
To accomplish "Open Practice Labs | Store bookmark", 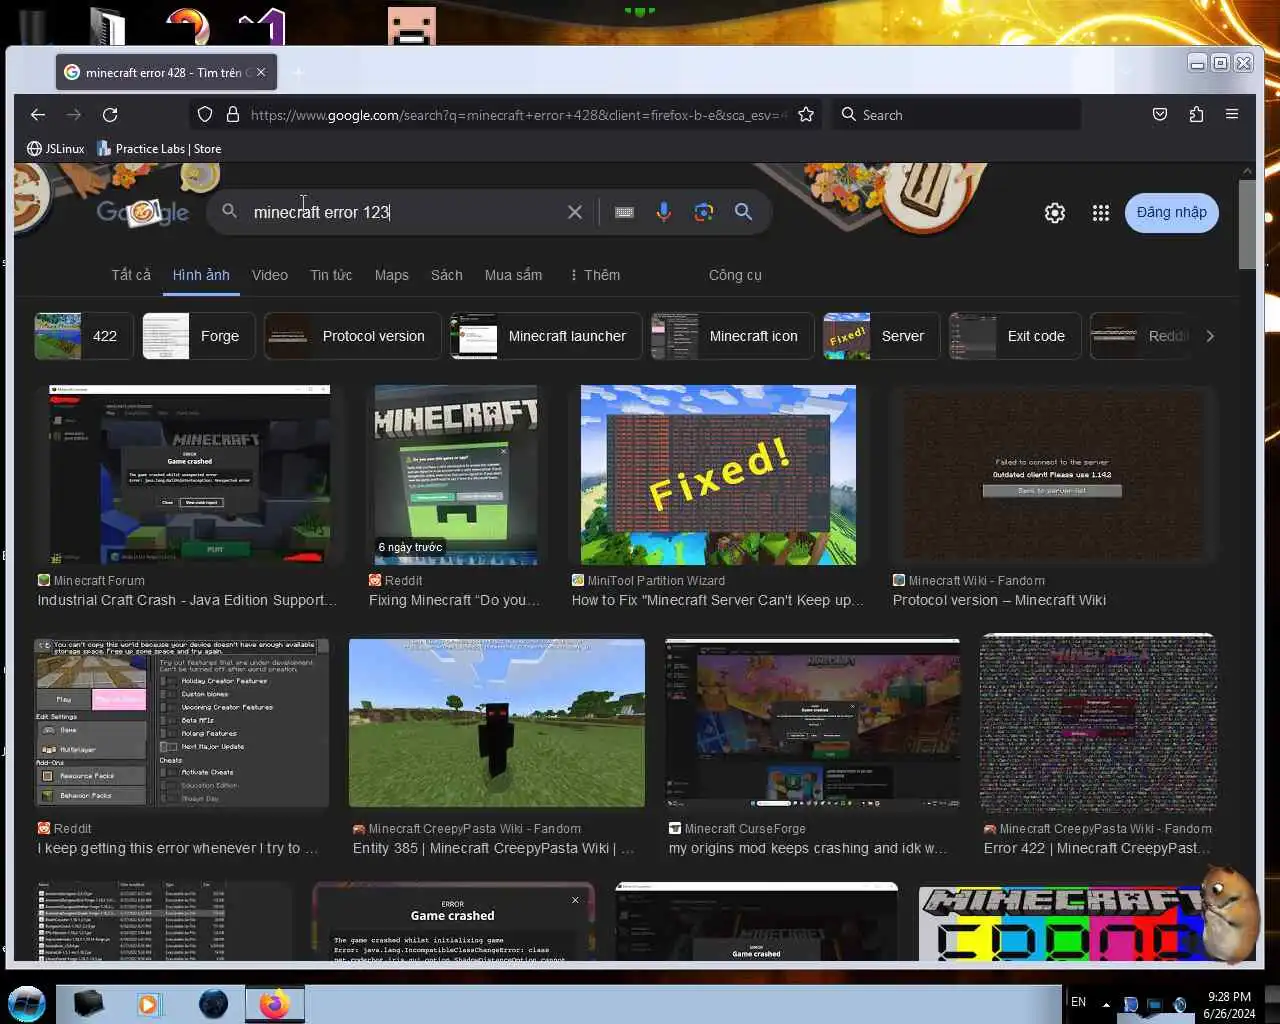I will point(159,149).
